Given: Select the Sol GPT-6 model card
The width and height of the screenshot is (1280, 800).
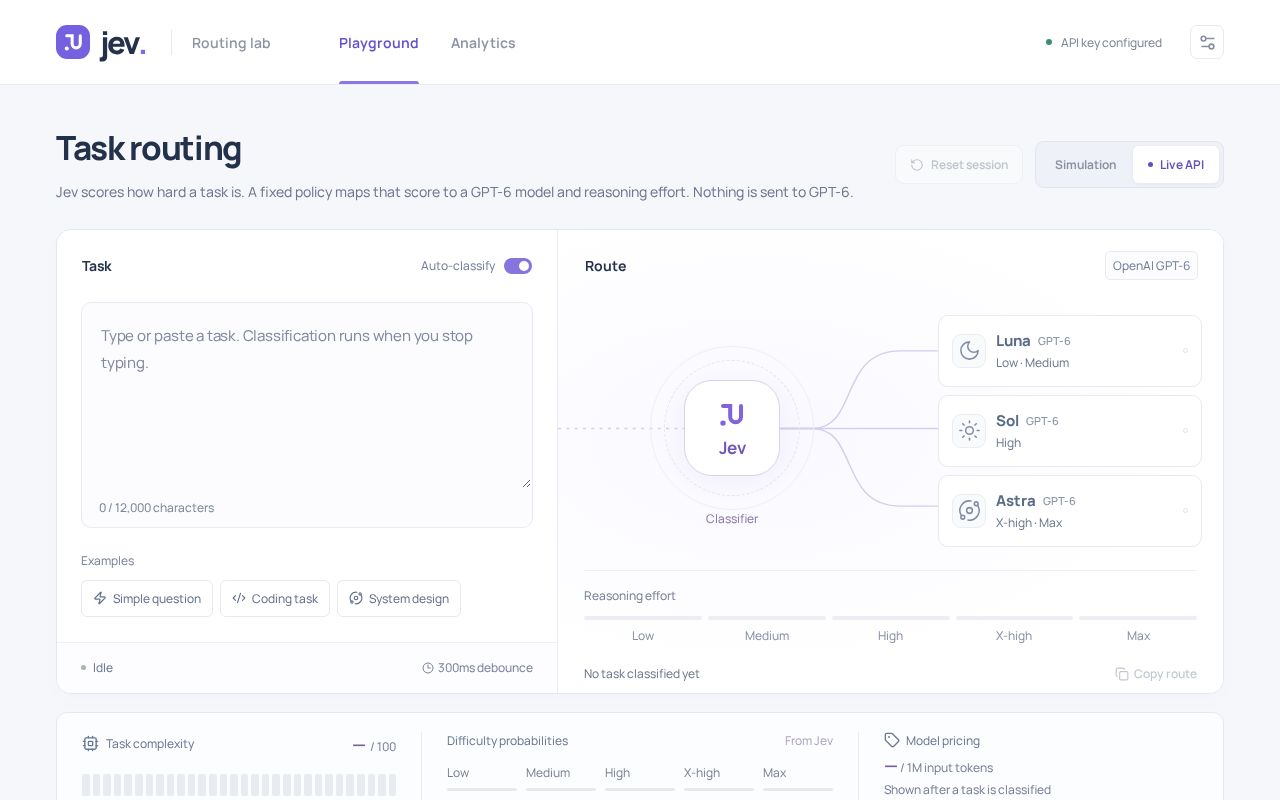Looking at the screenshot, I should point(1070,431).
